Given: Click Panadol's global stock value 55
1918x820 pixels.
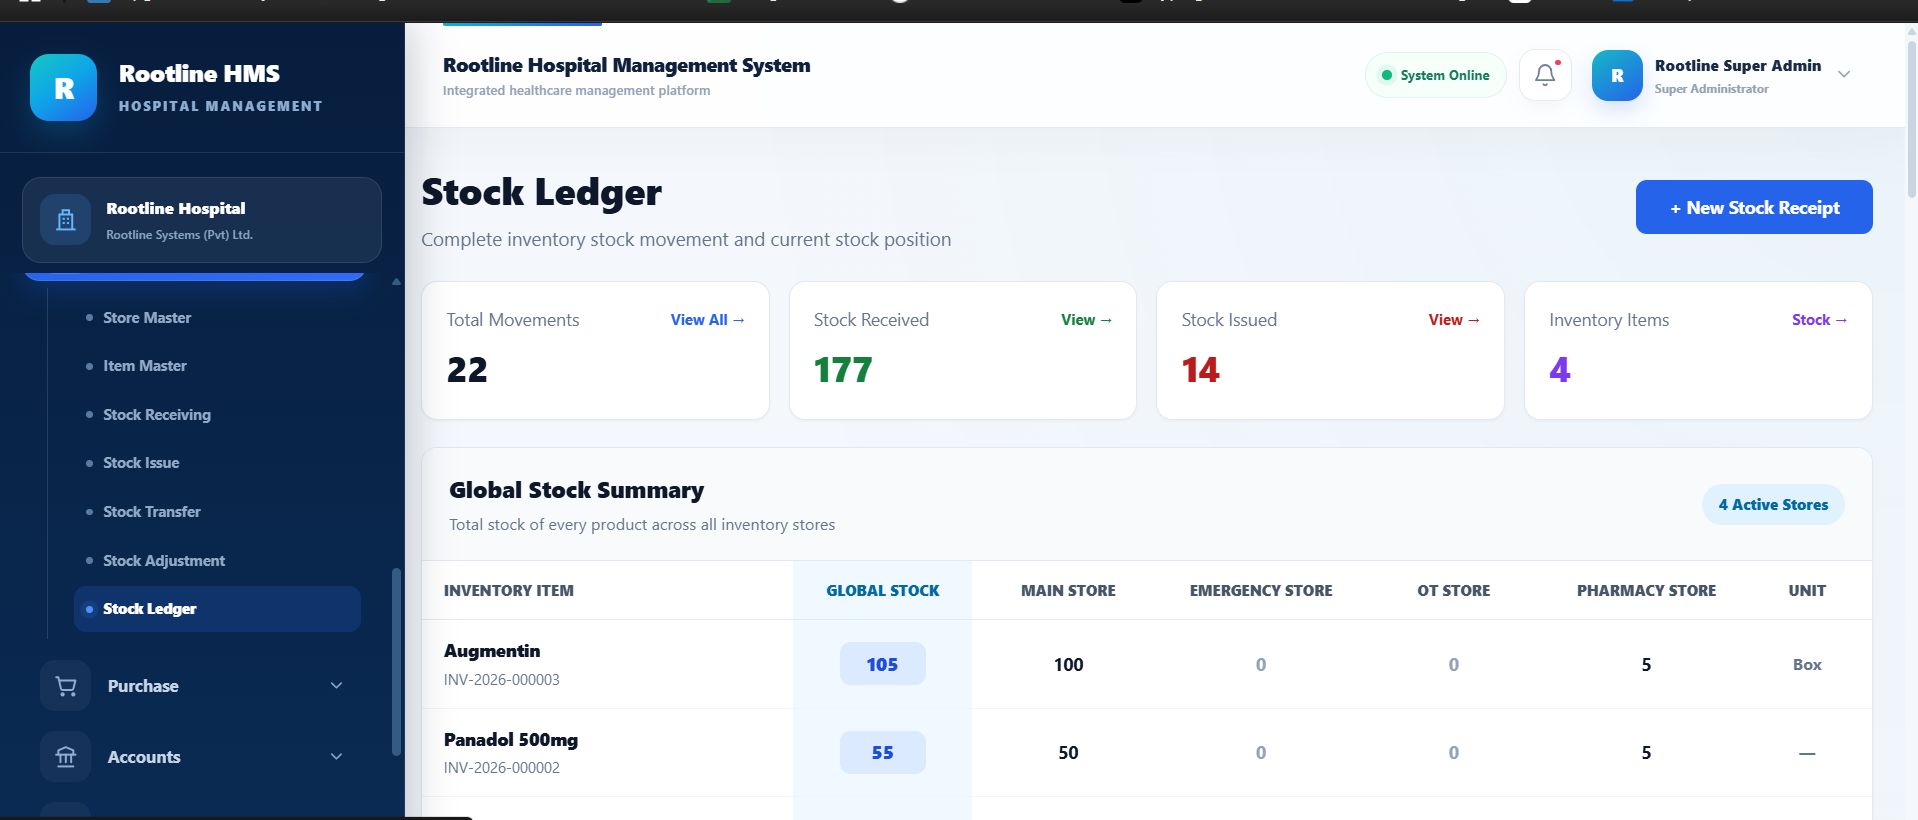Looking at the screenshot, I should 882,753.
